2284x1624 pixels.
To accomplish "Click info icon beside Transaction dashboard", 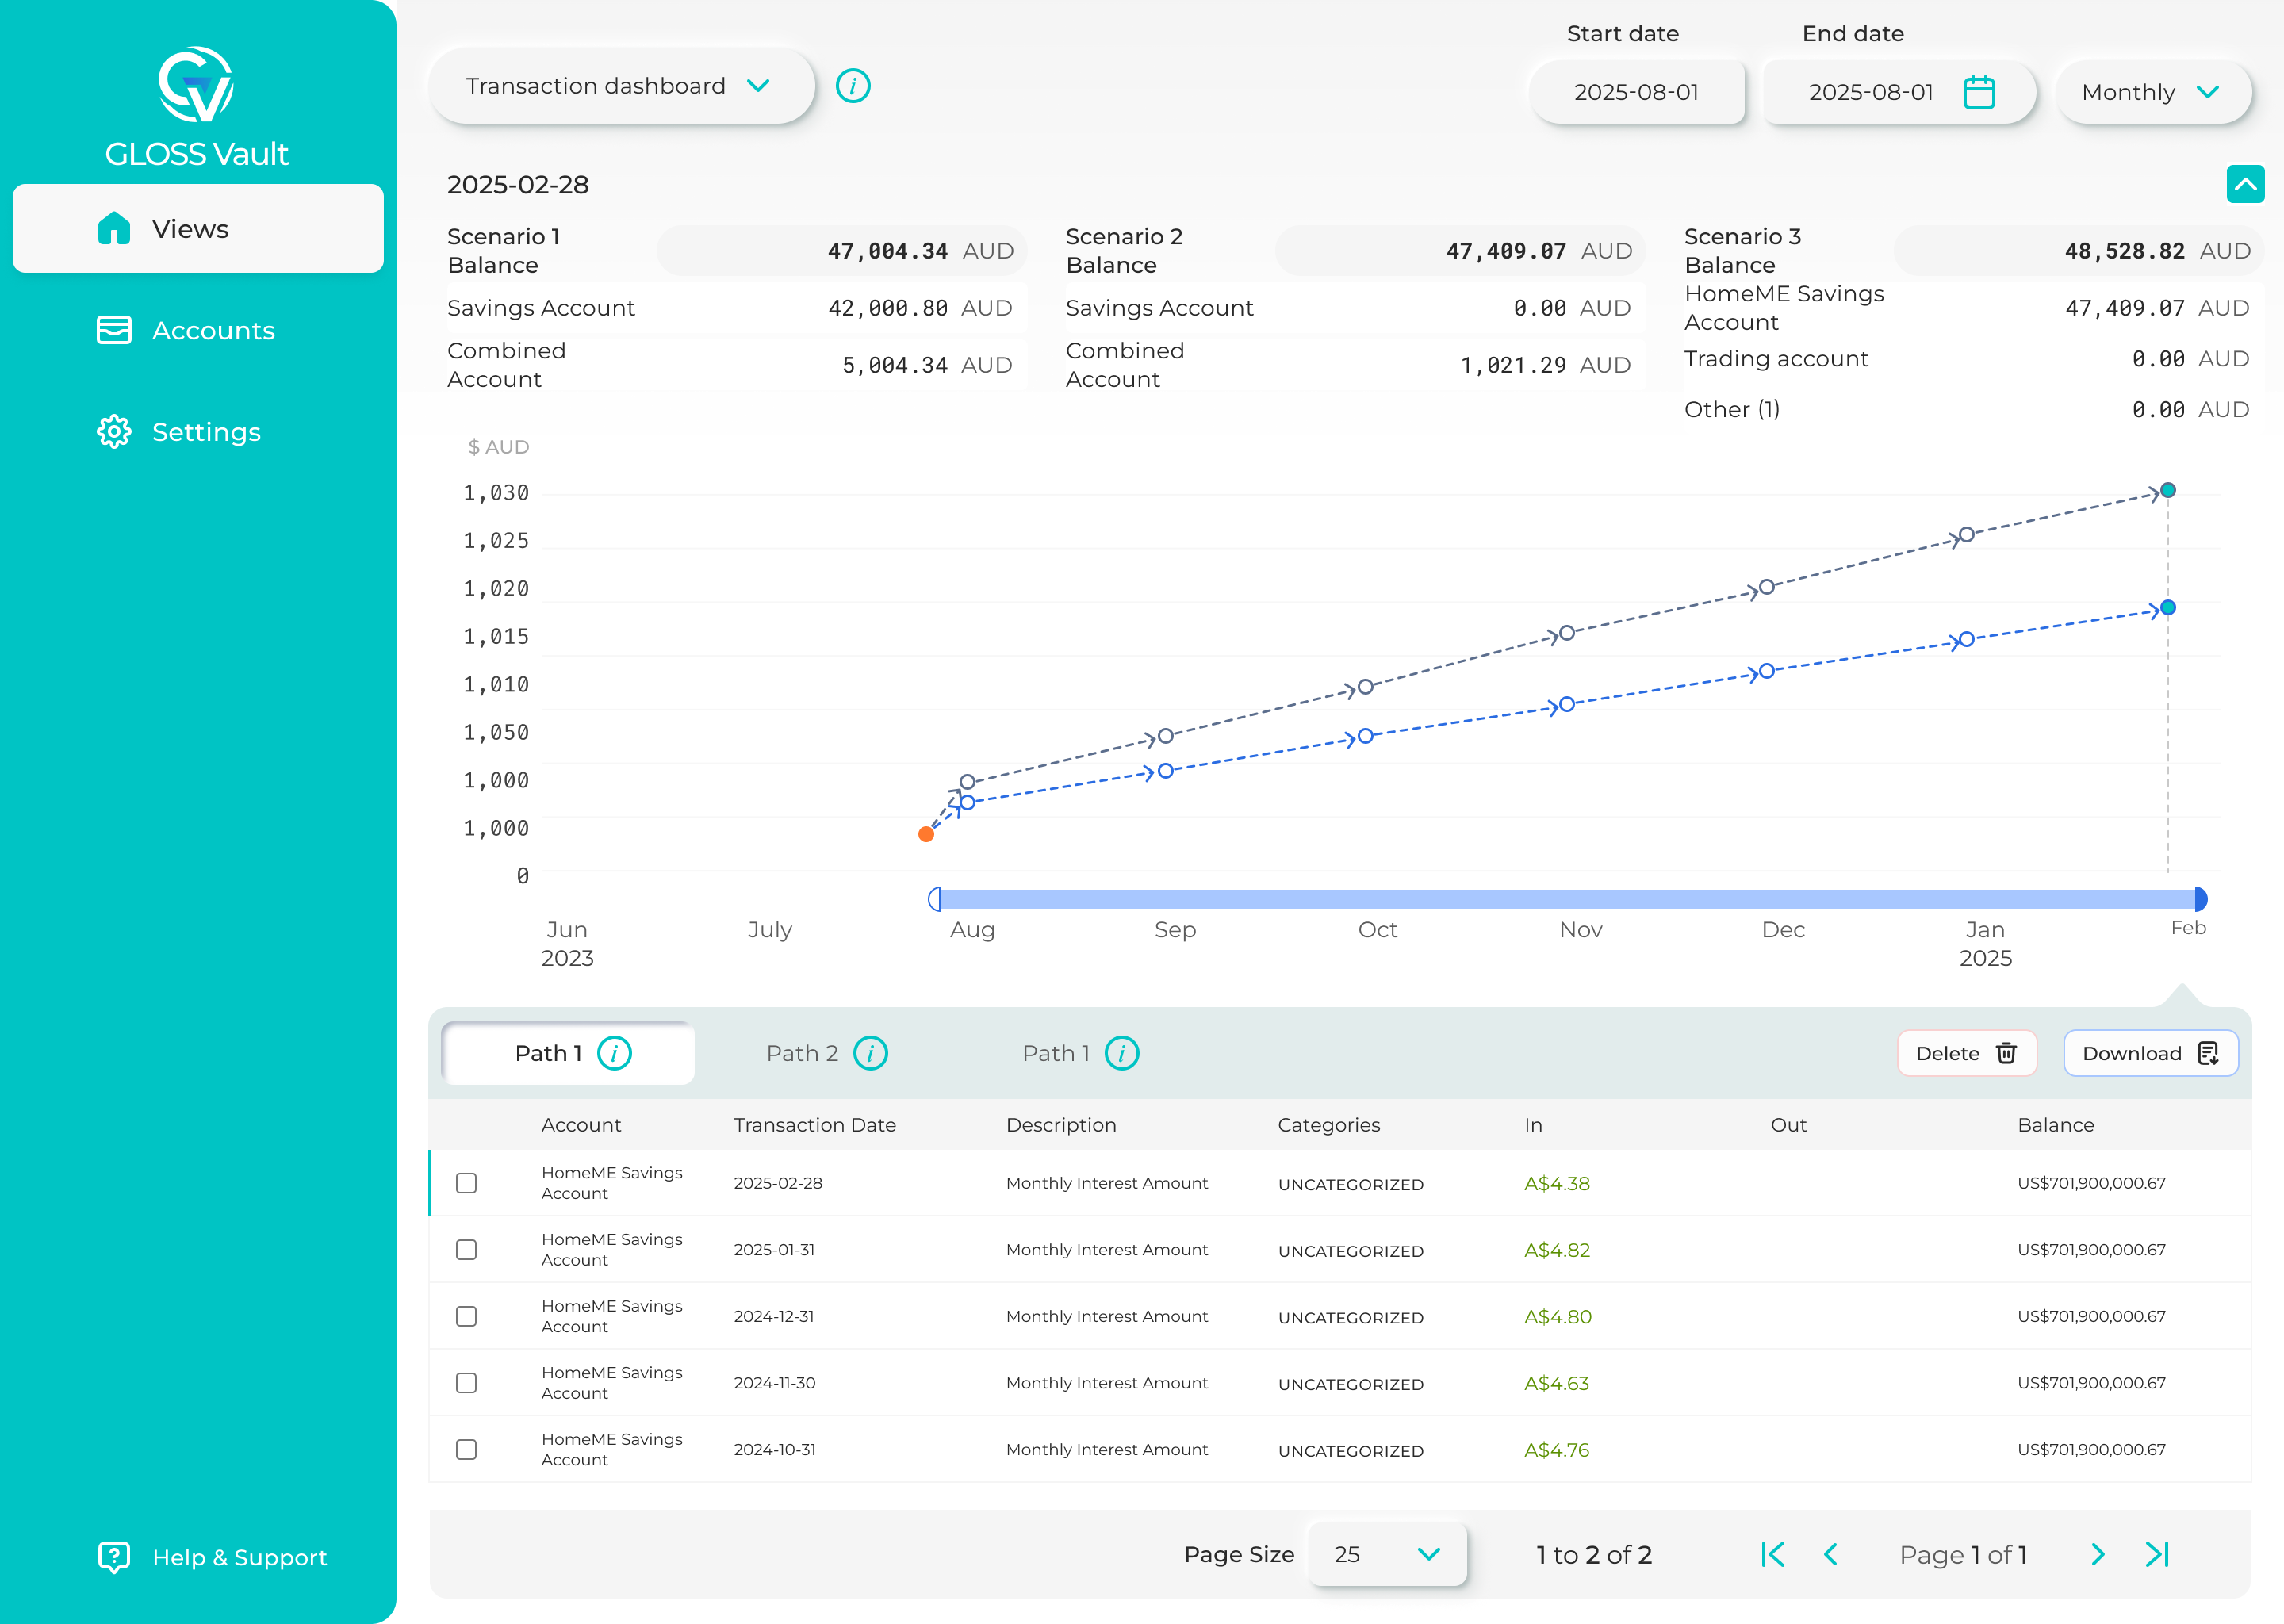I will pyautogui.click(x=853, y=86).
